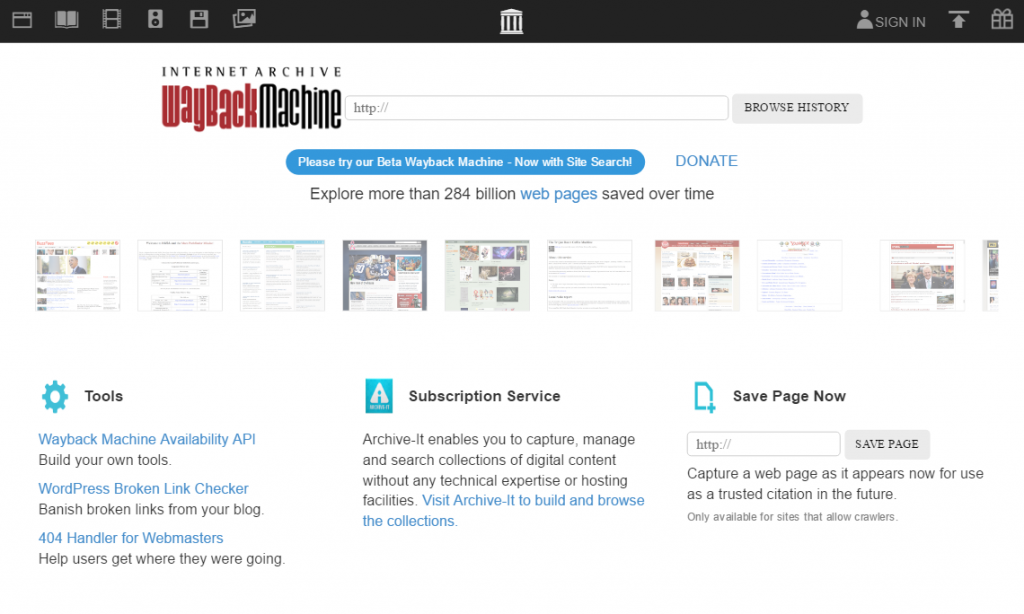Open the space images gallery thumbnail
Image resolution: width=1024 pixels, height=614 pixels.
click(x=487, y=275)
